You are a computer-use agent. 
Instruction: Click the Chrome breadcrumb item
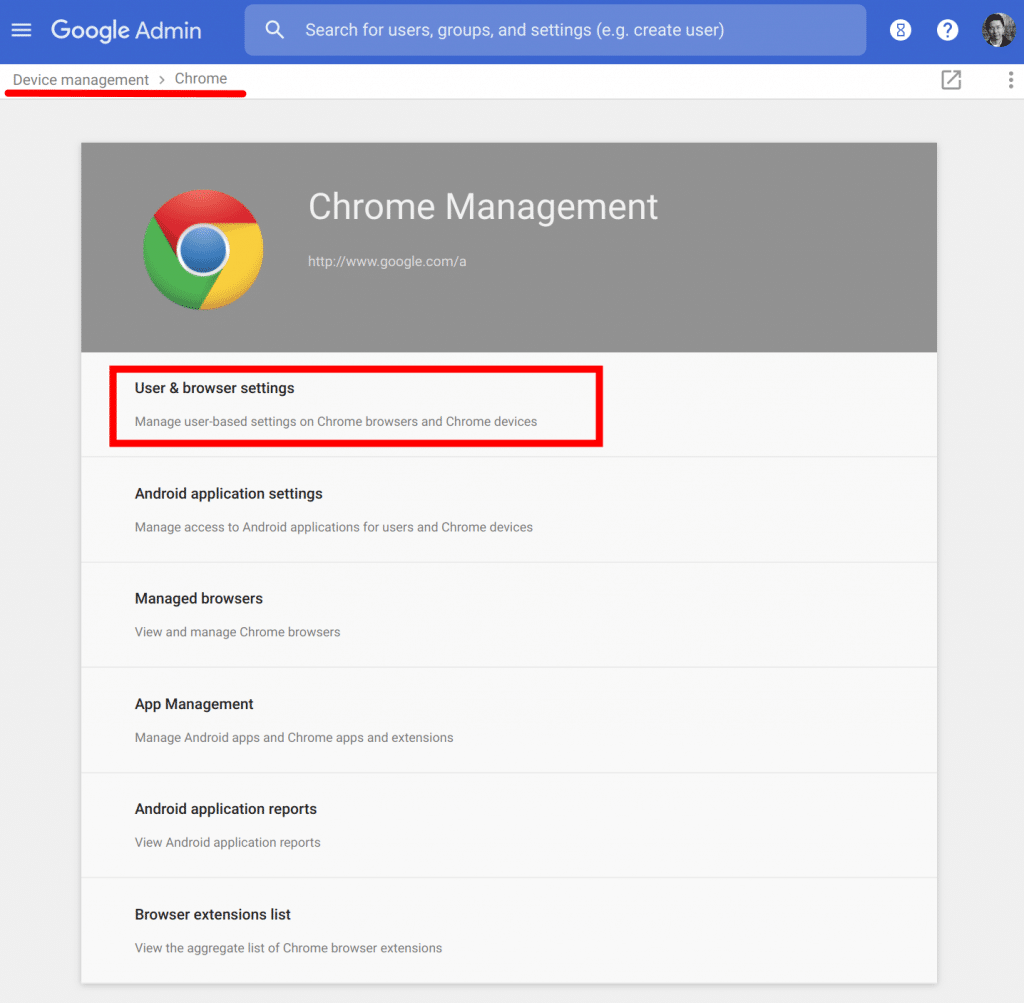pos(201,78)
